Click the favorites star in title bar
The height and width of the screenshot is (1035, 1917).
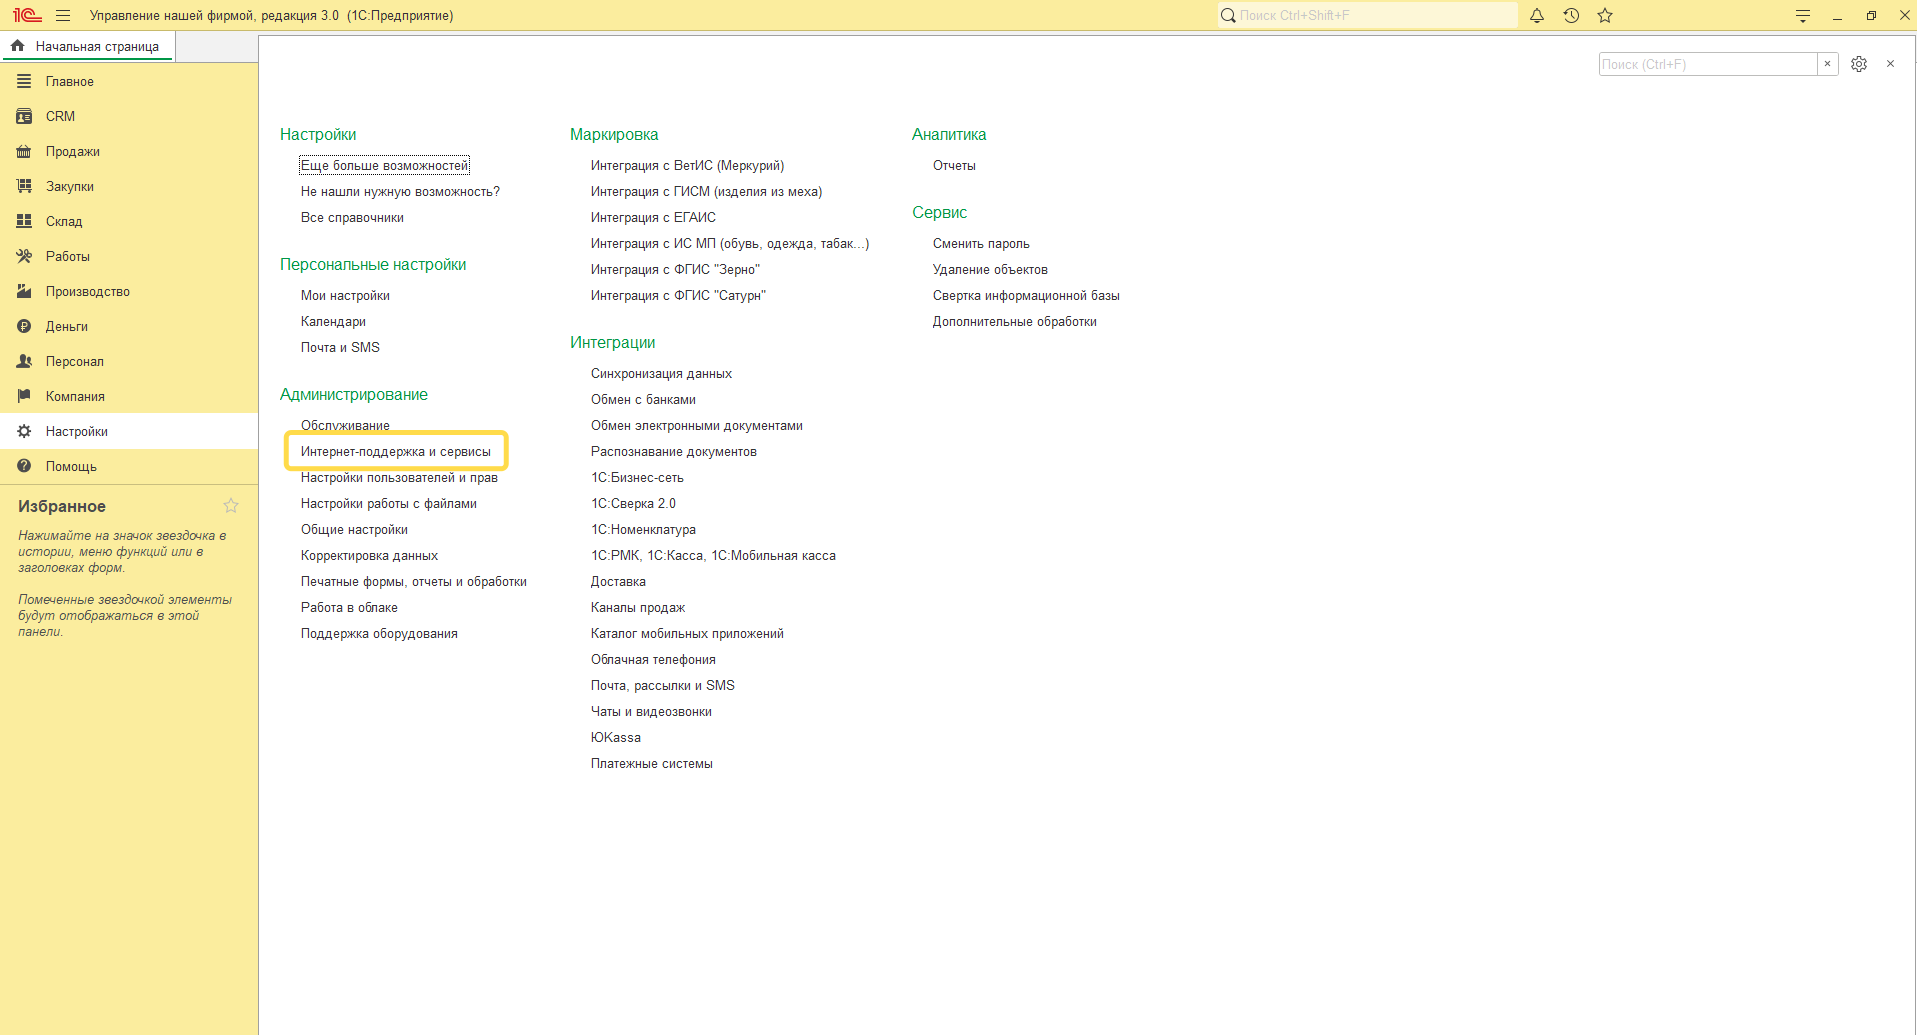(x=1605, y=16)
